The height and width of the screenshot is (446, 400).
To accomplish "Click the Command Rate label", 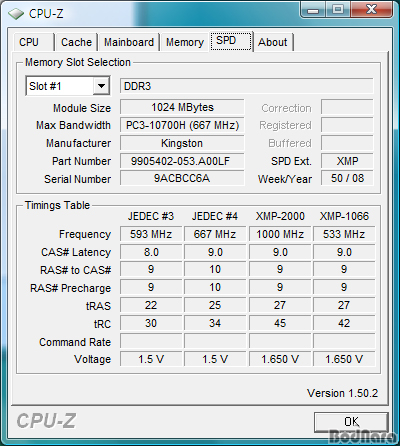I will tap(75, 342).
